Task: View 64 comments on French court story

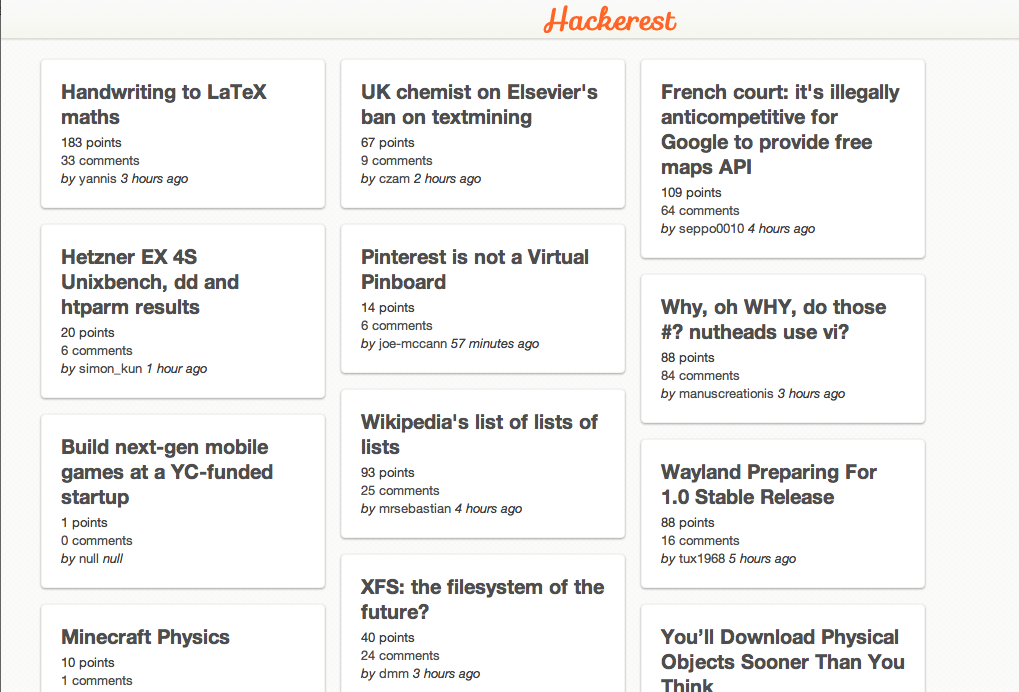Action: tap(700, 211)
